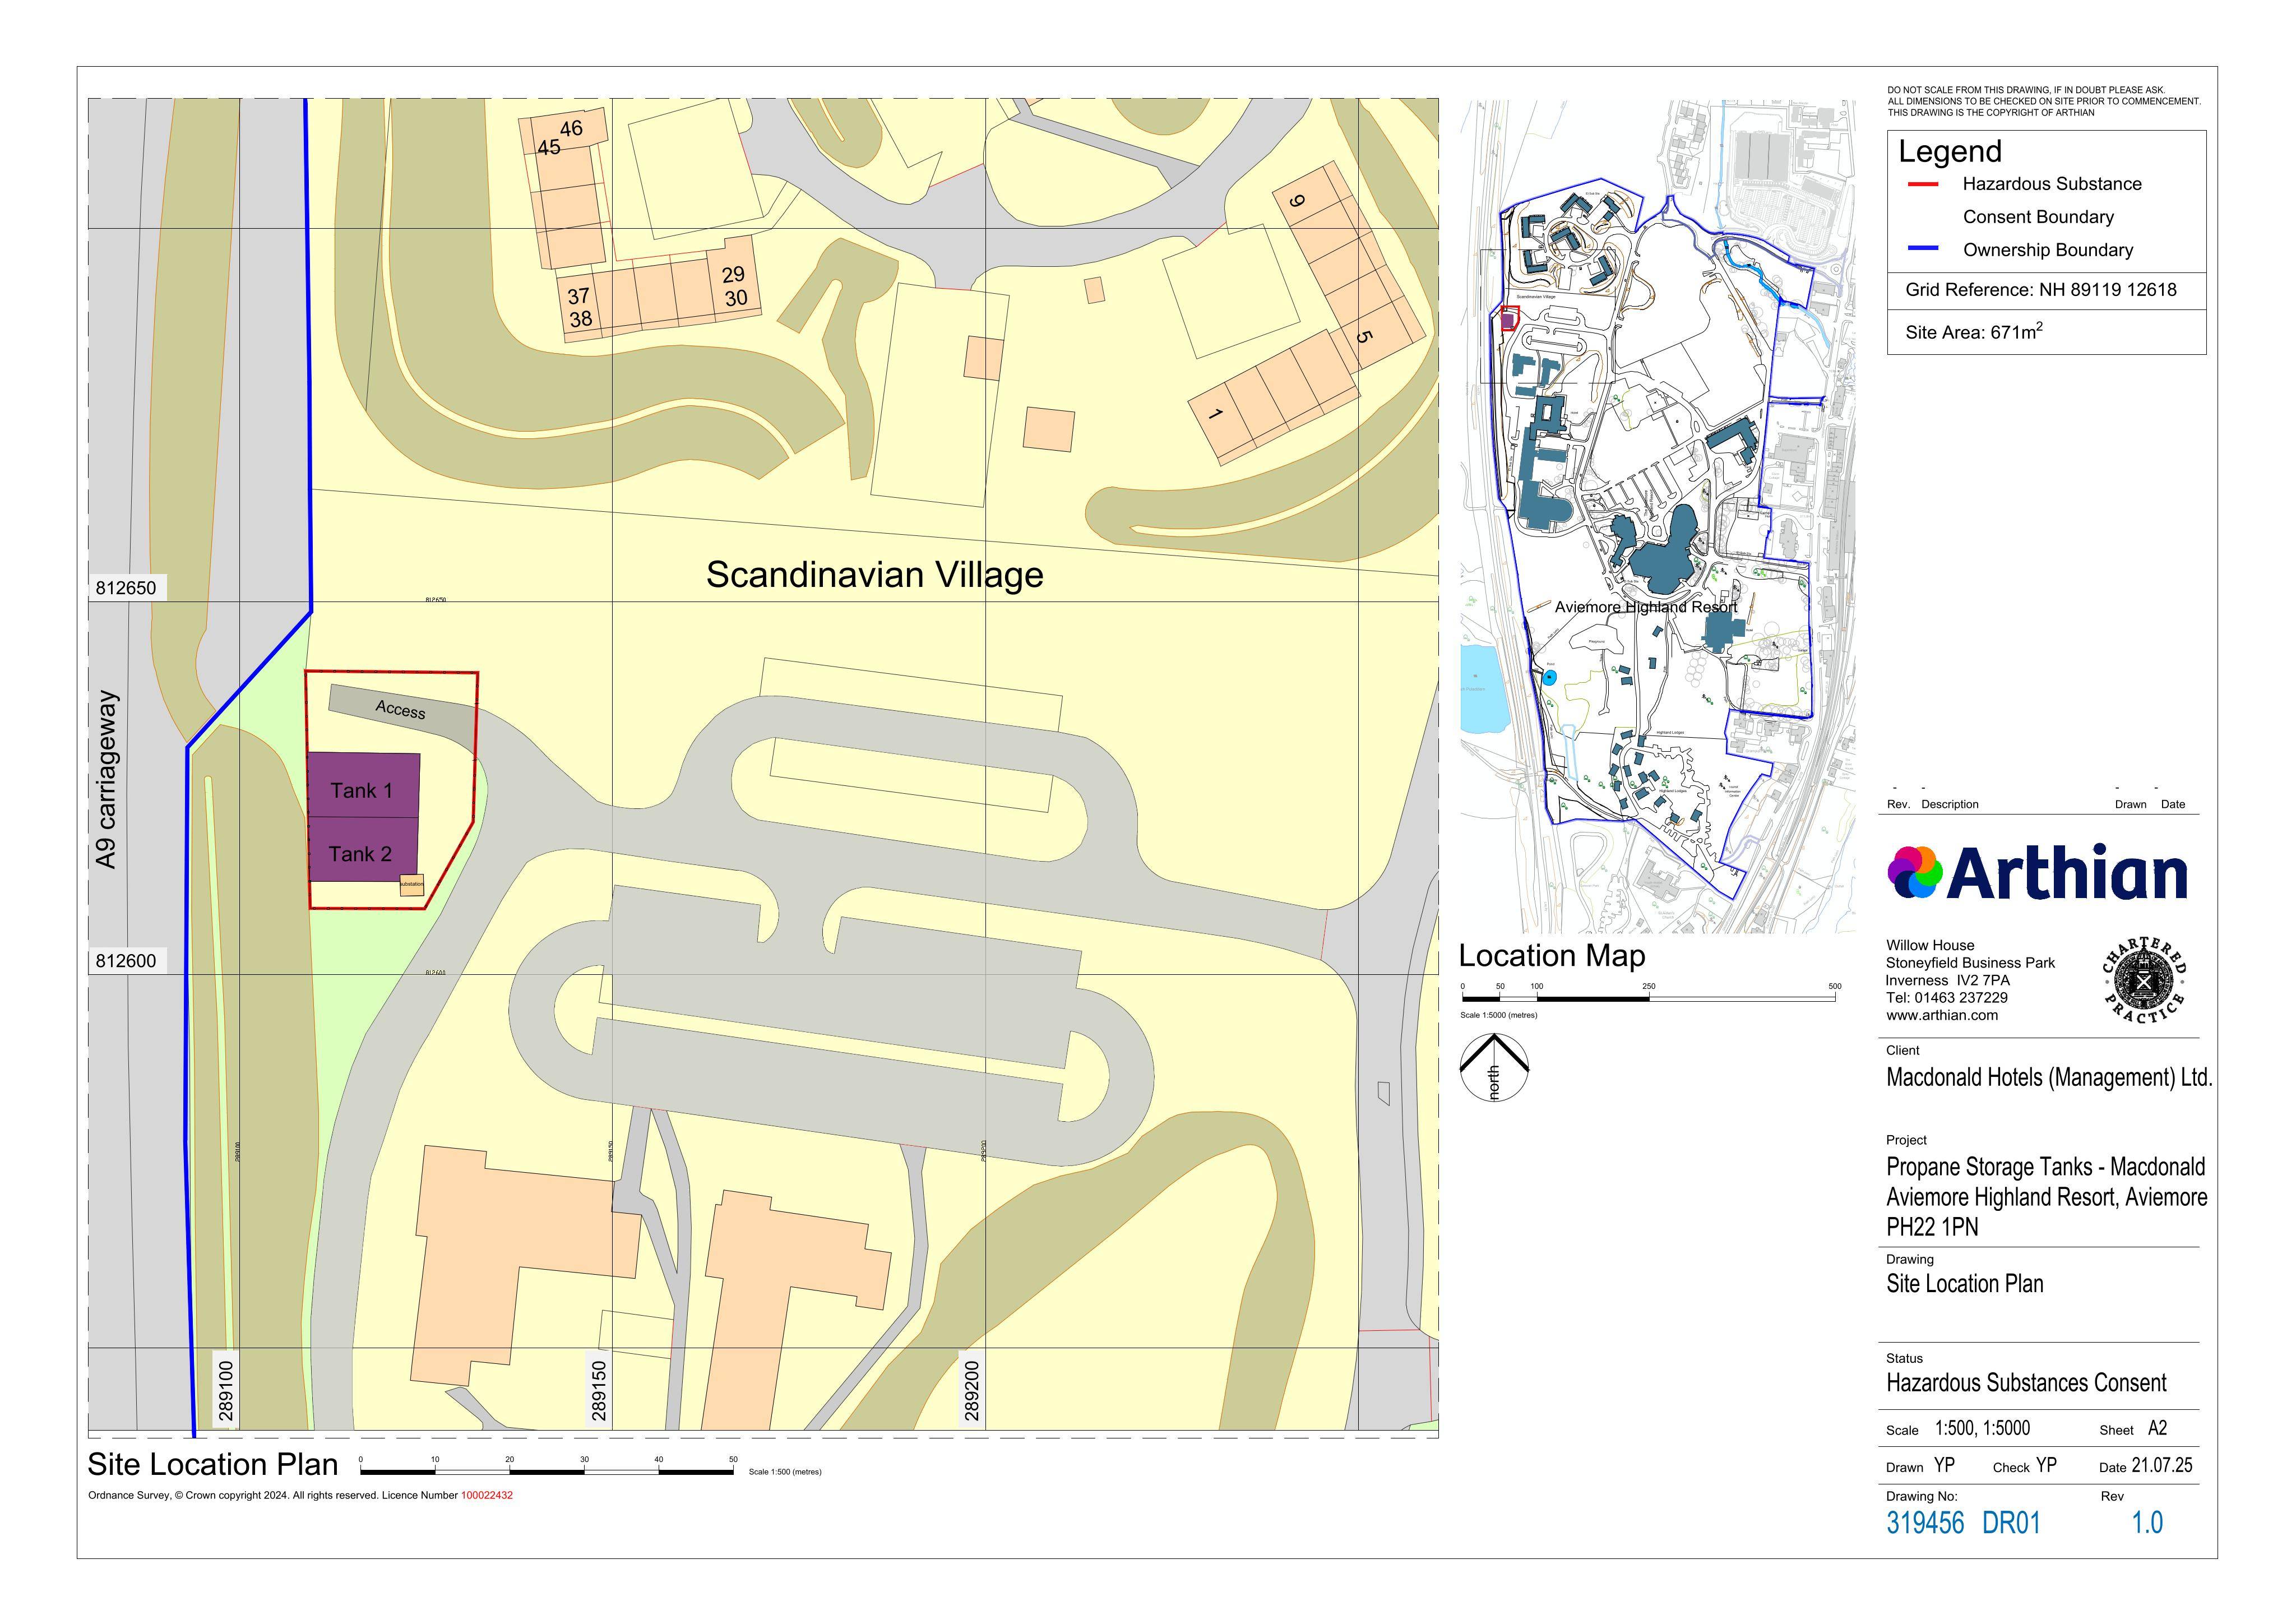The height and width of the screenshot is (1624, 2296).
Task: Click the scale 1:500, 1:5000 value
Action: coord(1982,1429)
